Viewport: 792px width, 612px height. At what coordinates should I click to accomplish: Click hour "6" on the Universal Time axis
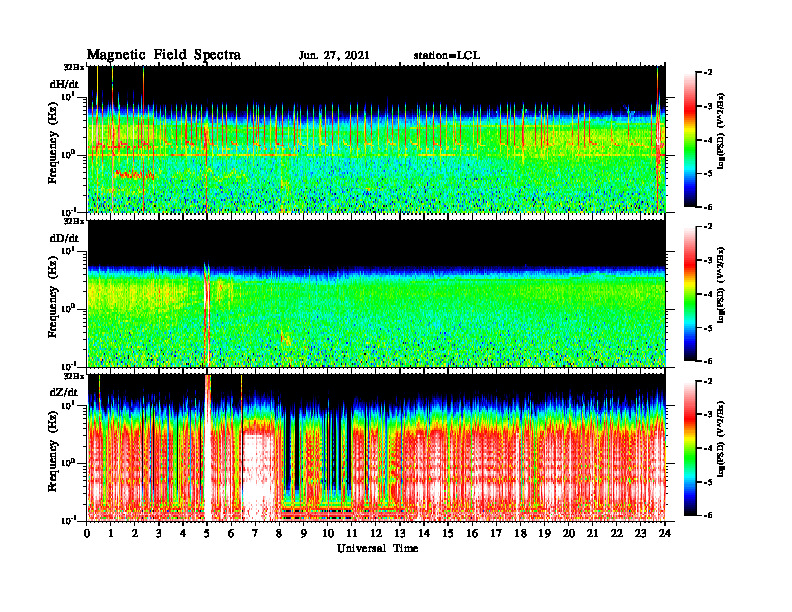point(231,534)
